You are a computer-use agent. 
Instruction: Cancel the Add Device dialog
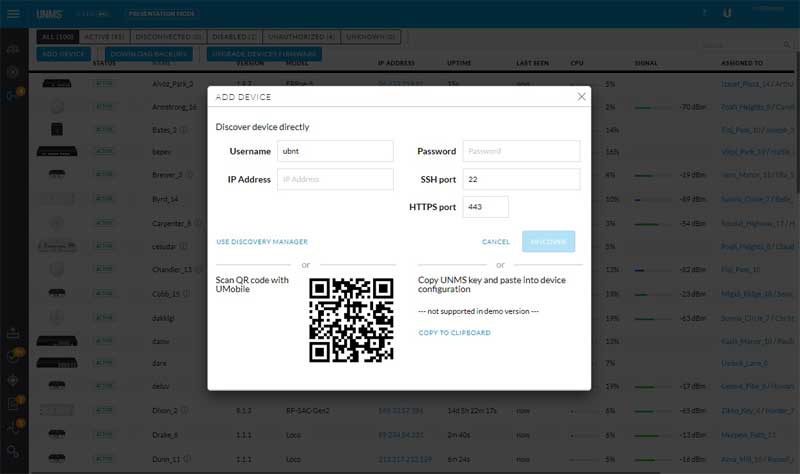click(496, 242)
